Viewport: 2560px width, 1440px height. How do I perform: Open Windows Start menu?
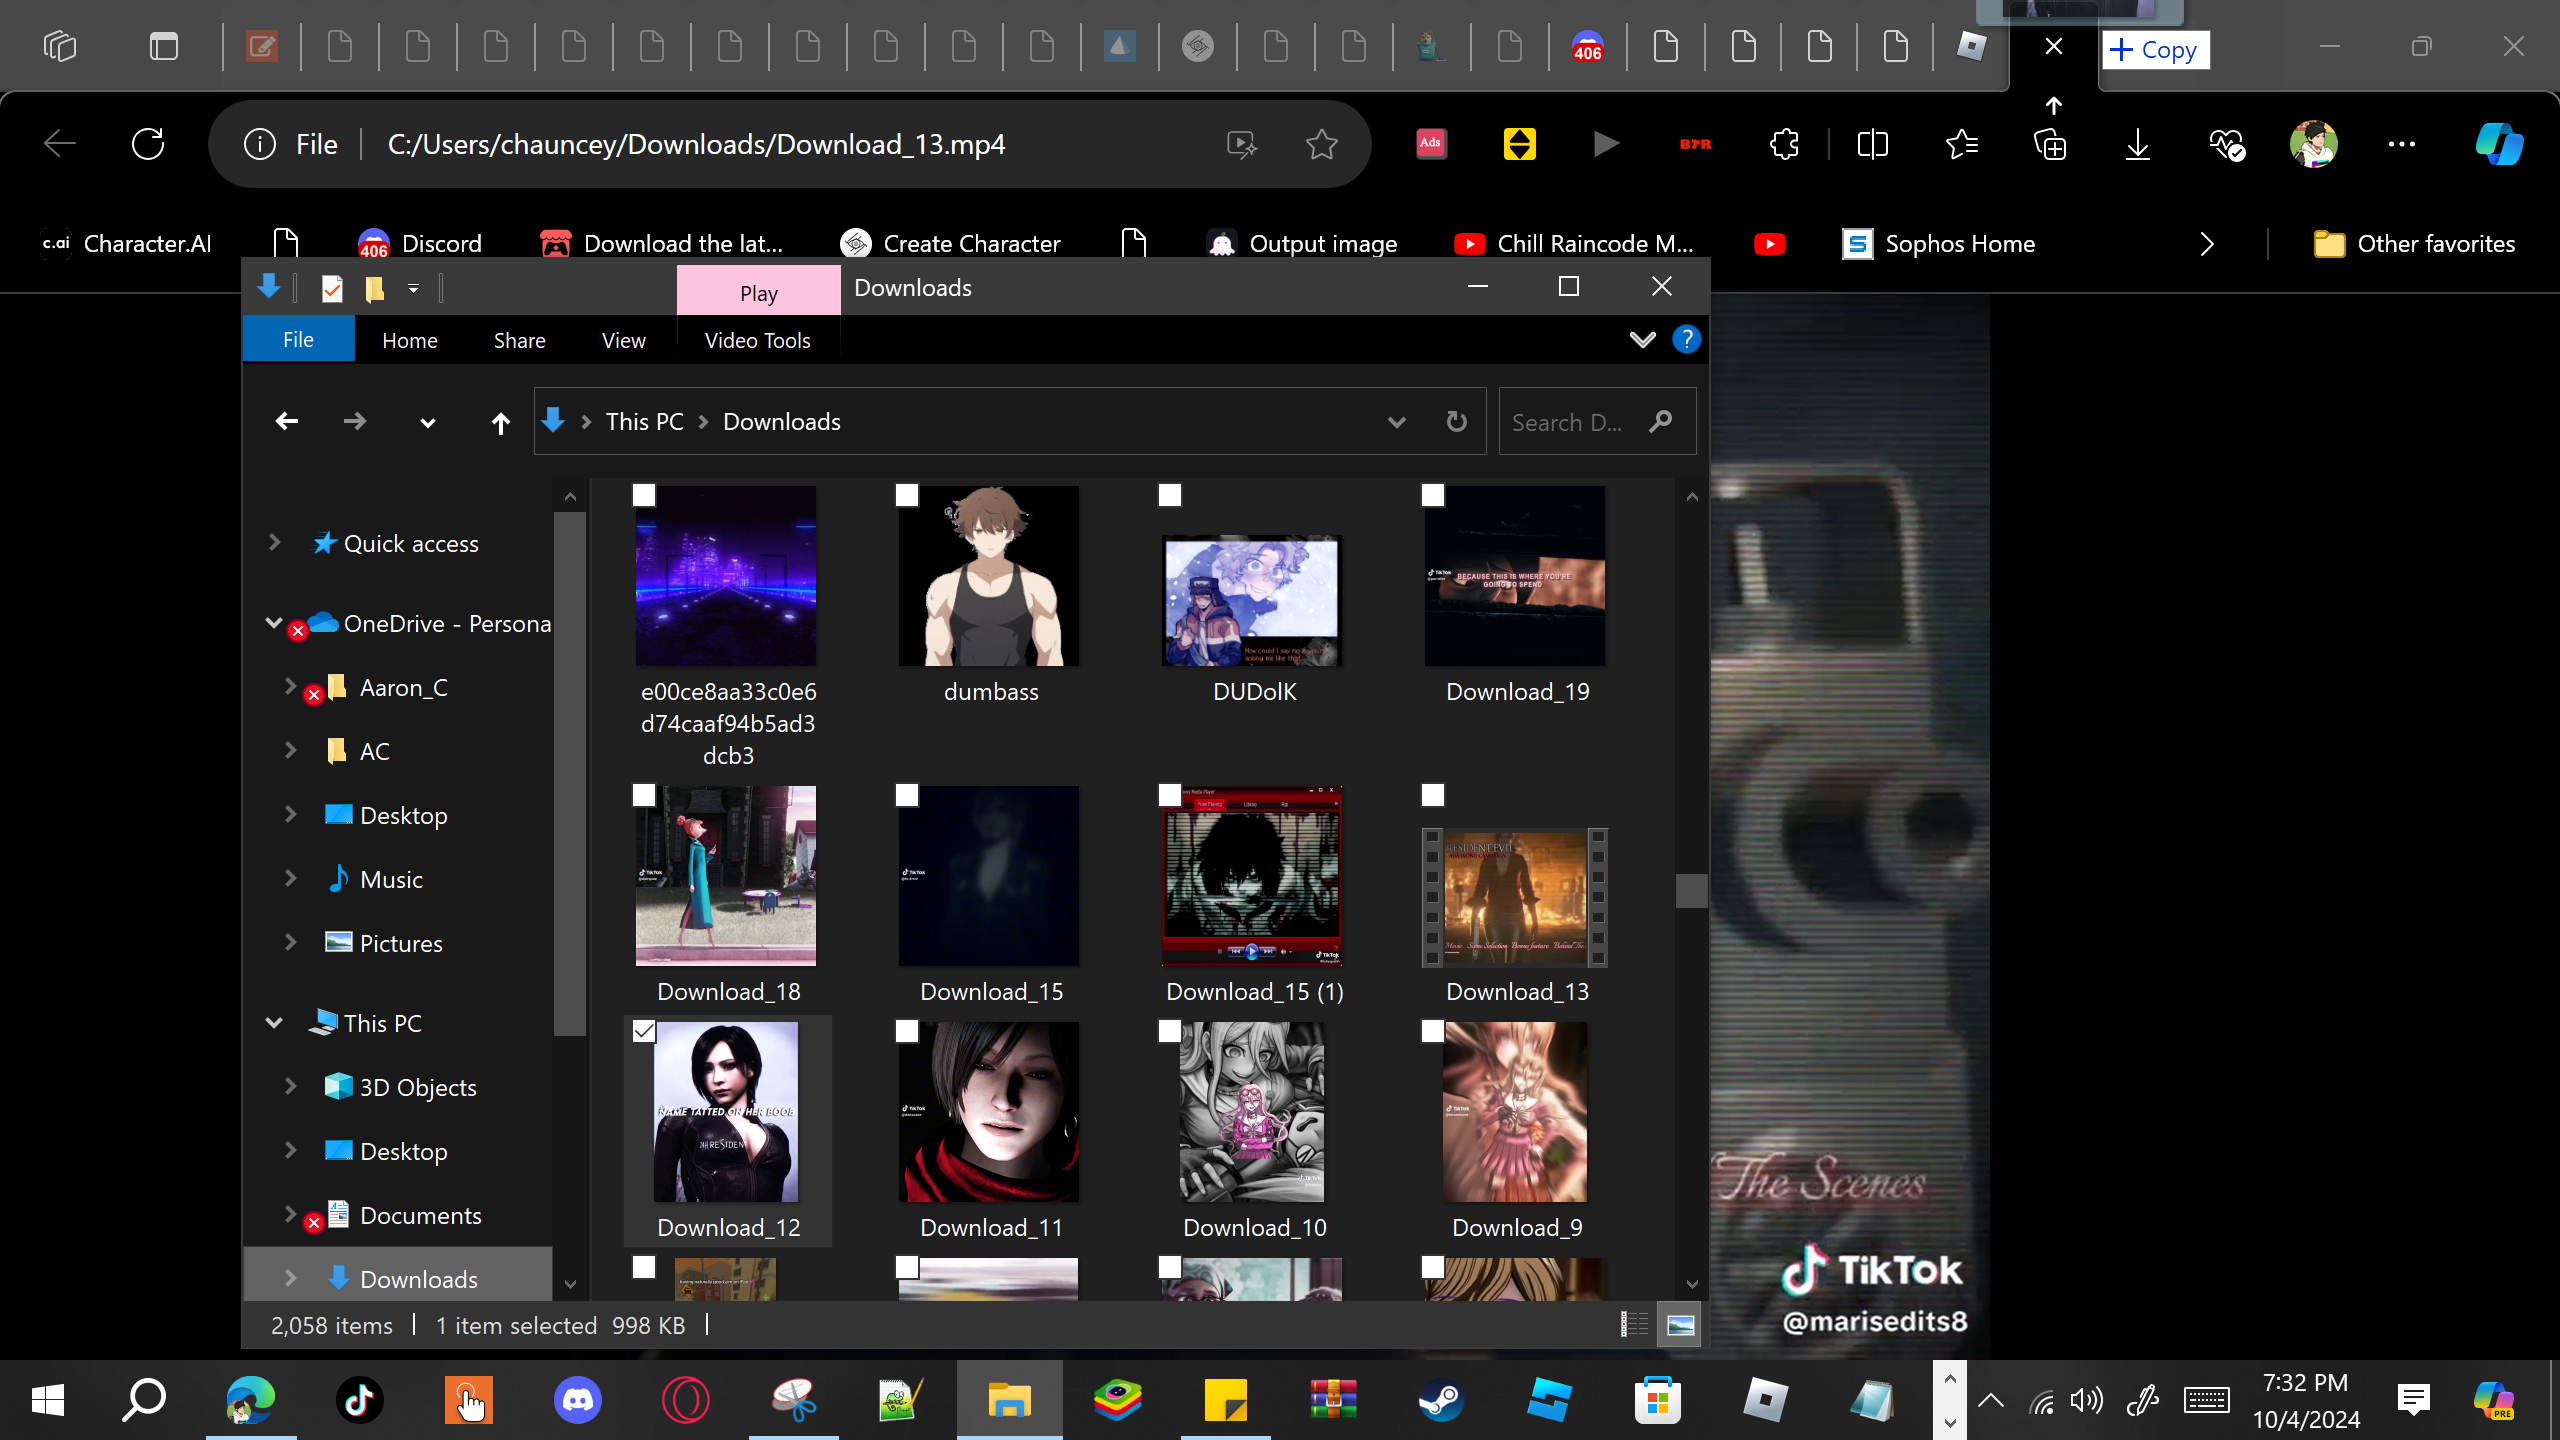[x=47, y=1400]
